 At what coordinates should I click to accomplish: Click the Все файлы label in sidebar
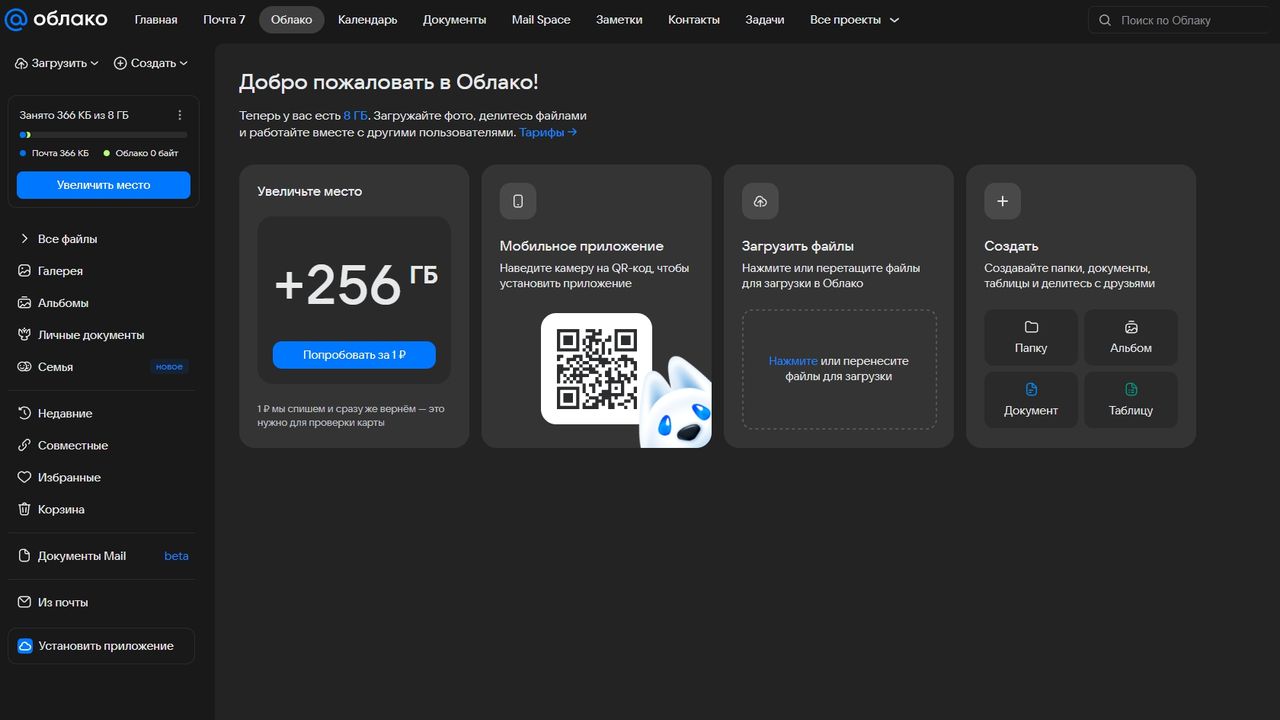pos(68,239)
